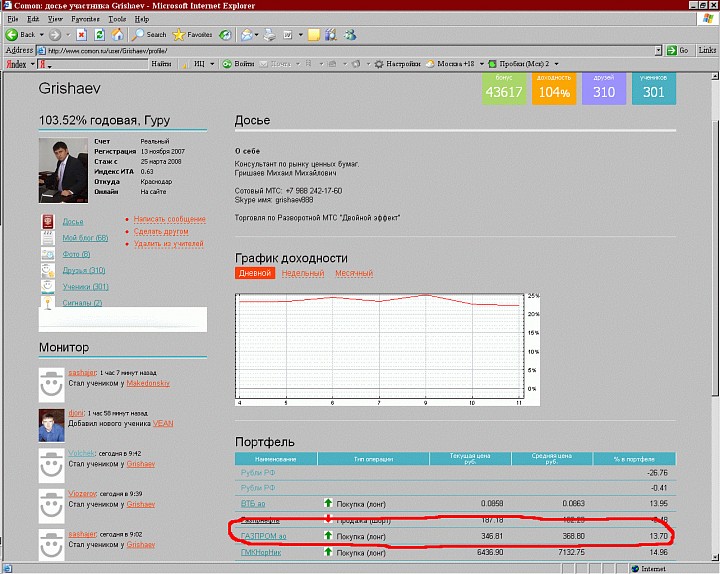Click the VEAN link in Монитор
Viewport: 720px width, 574px height.
(163, 423)
